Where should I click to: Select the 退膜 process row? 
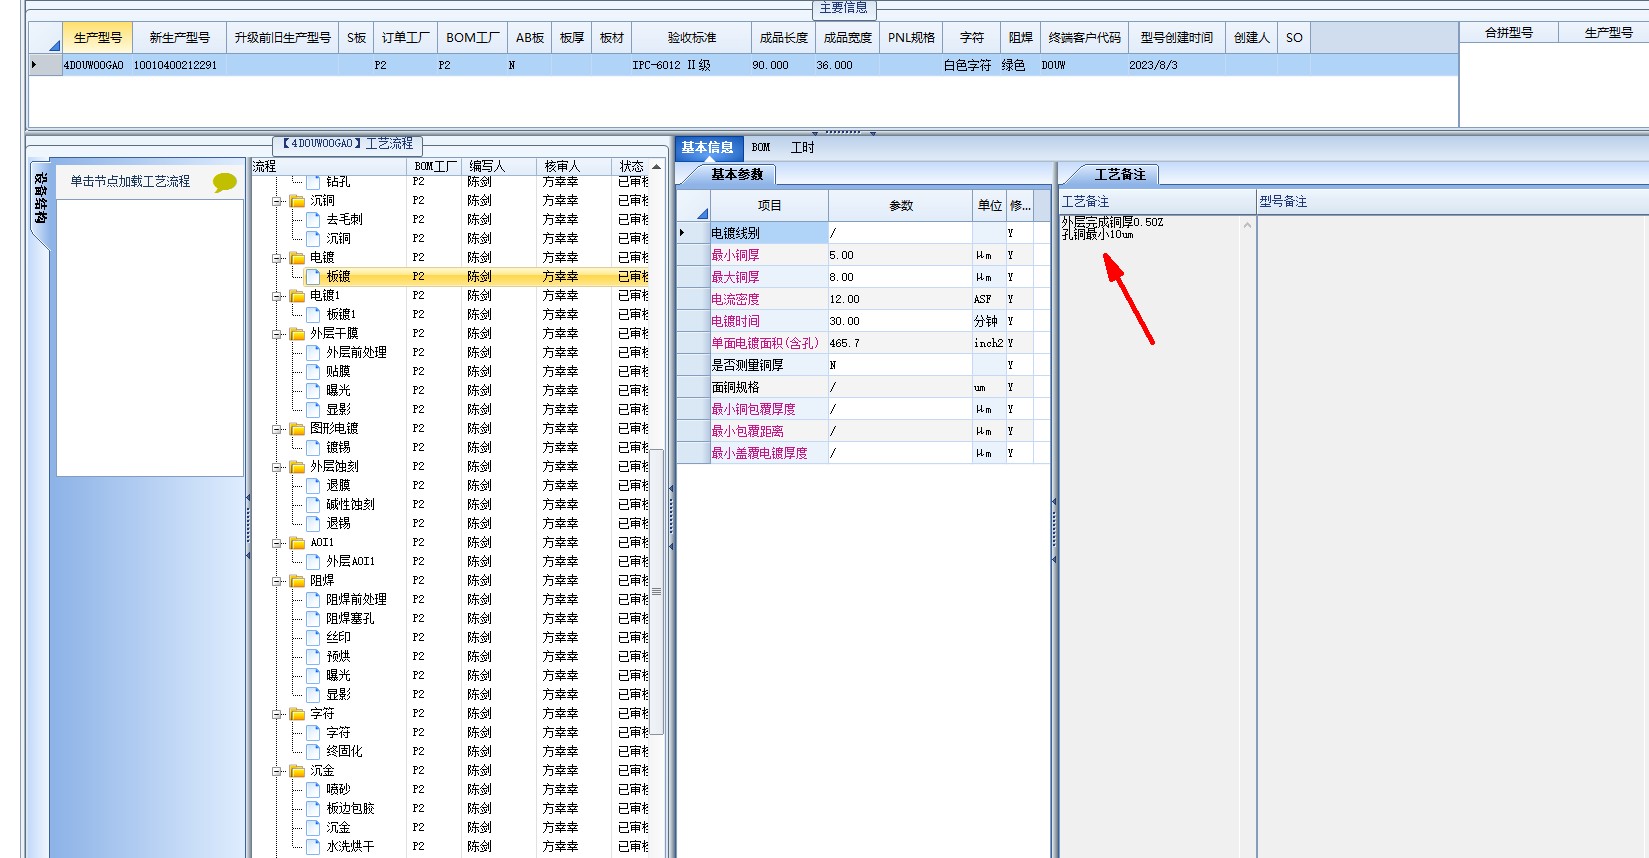tap(450, 486)
